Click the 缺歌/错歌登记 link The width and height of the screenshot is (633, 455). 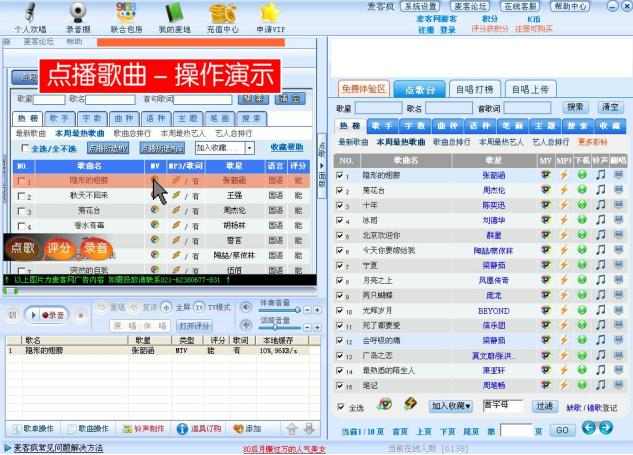591,408
